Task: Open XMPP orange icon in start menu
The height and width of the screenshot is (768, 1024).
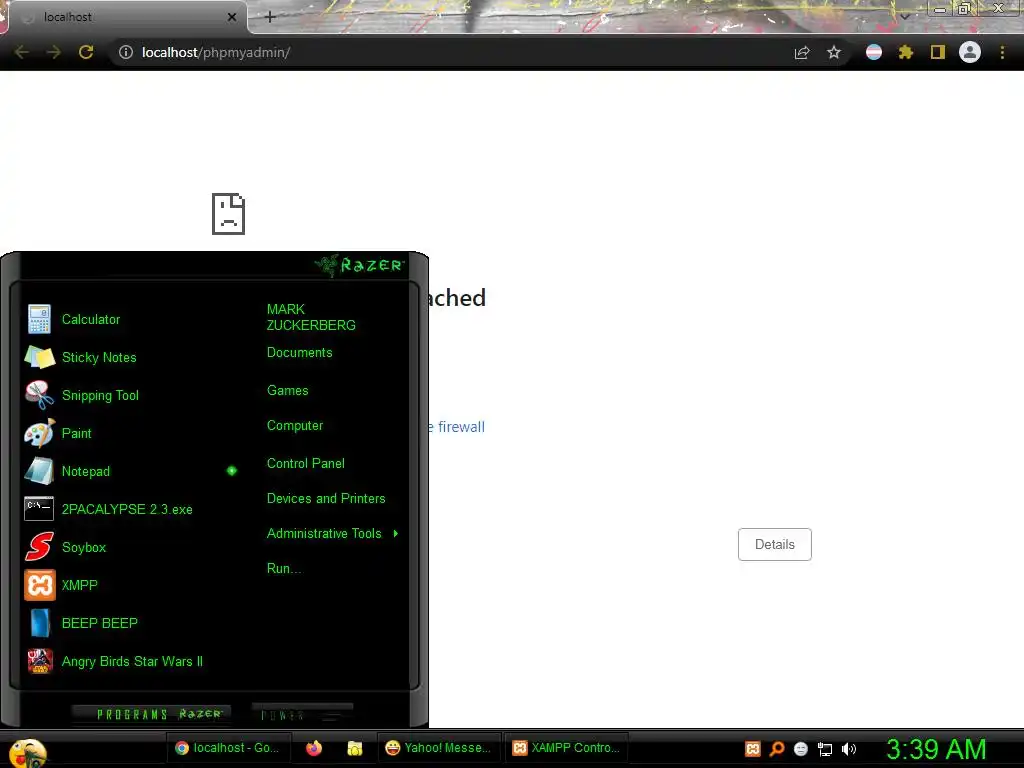Action: (x=39, y=584)
